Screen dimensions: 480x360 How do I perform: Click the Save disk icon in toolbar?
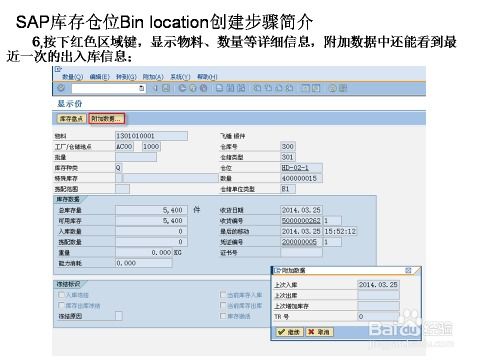click(166, 88)
